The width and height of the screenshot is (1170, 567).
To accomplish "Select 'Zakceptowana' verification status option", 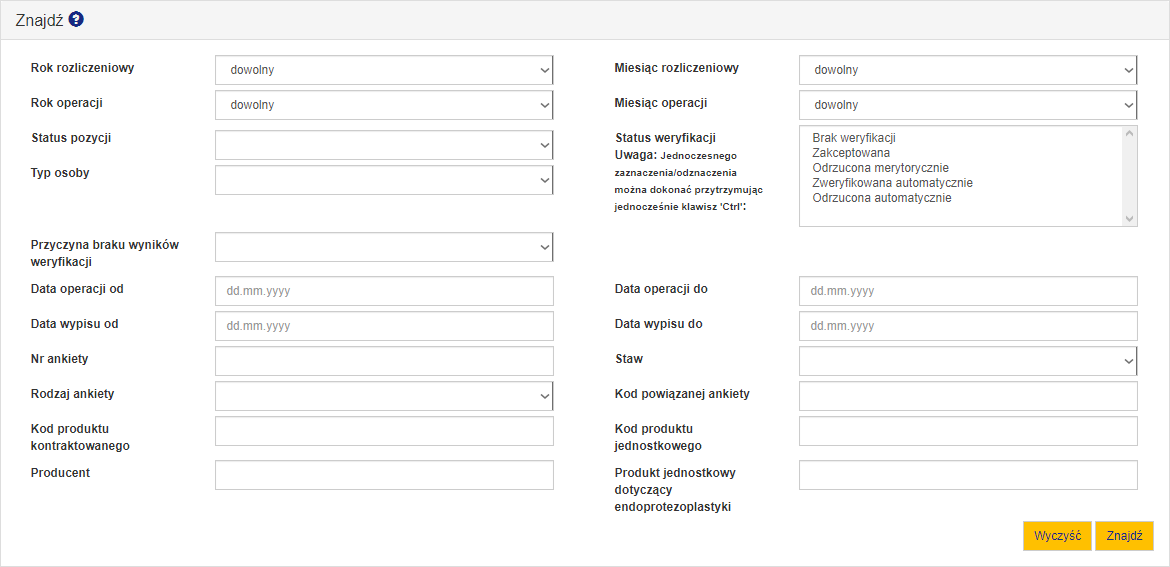I will 851,153.
